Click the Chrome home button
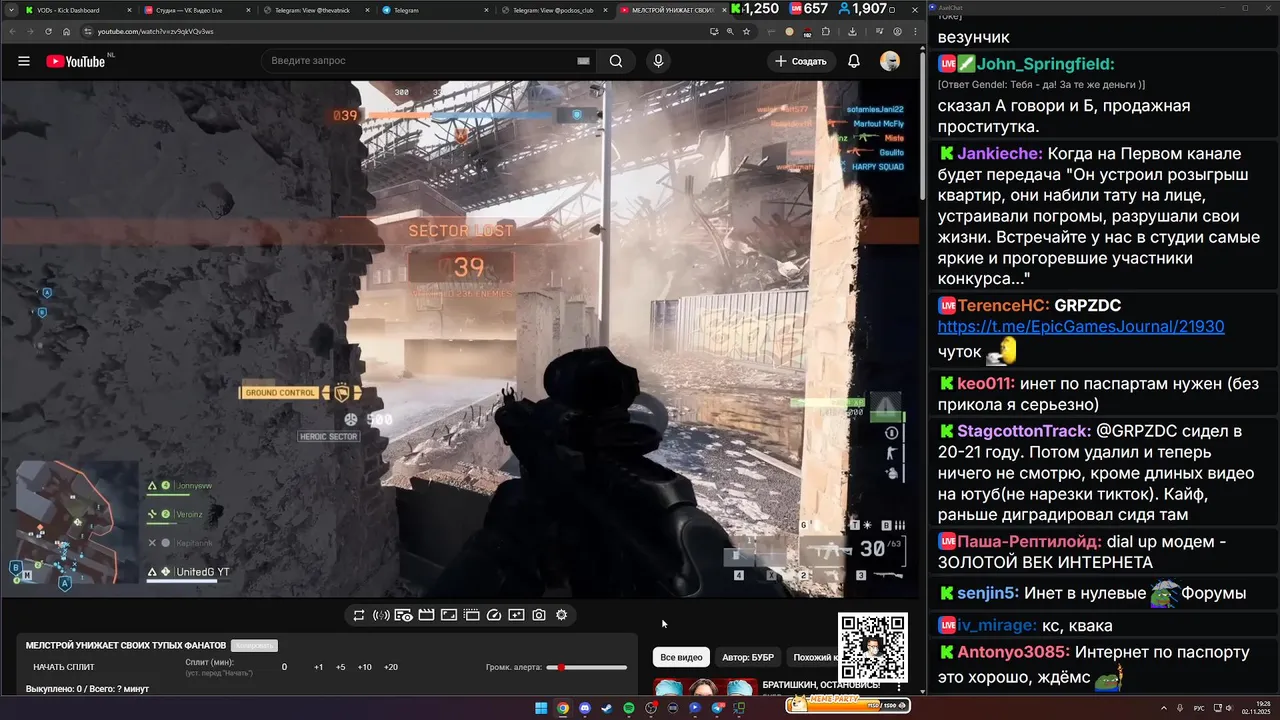The height and width of the screenshot is (720, 1280). pyautogui.click(x=66, y=31)
